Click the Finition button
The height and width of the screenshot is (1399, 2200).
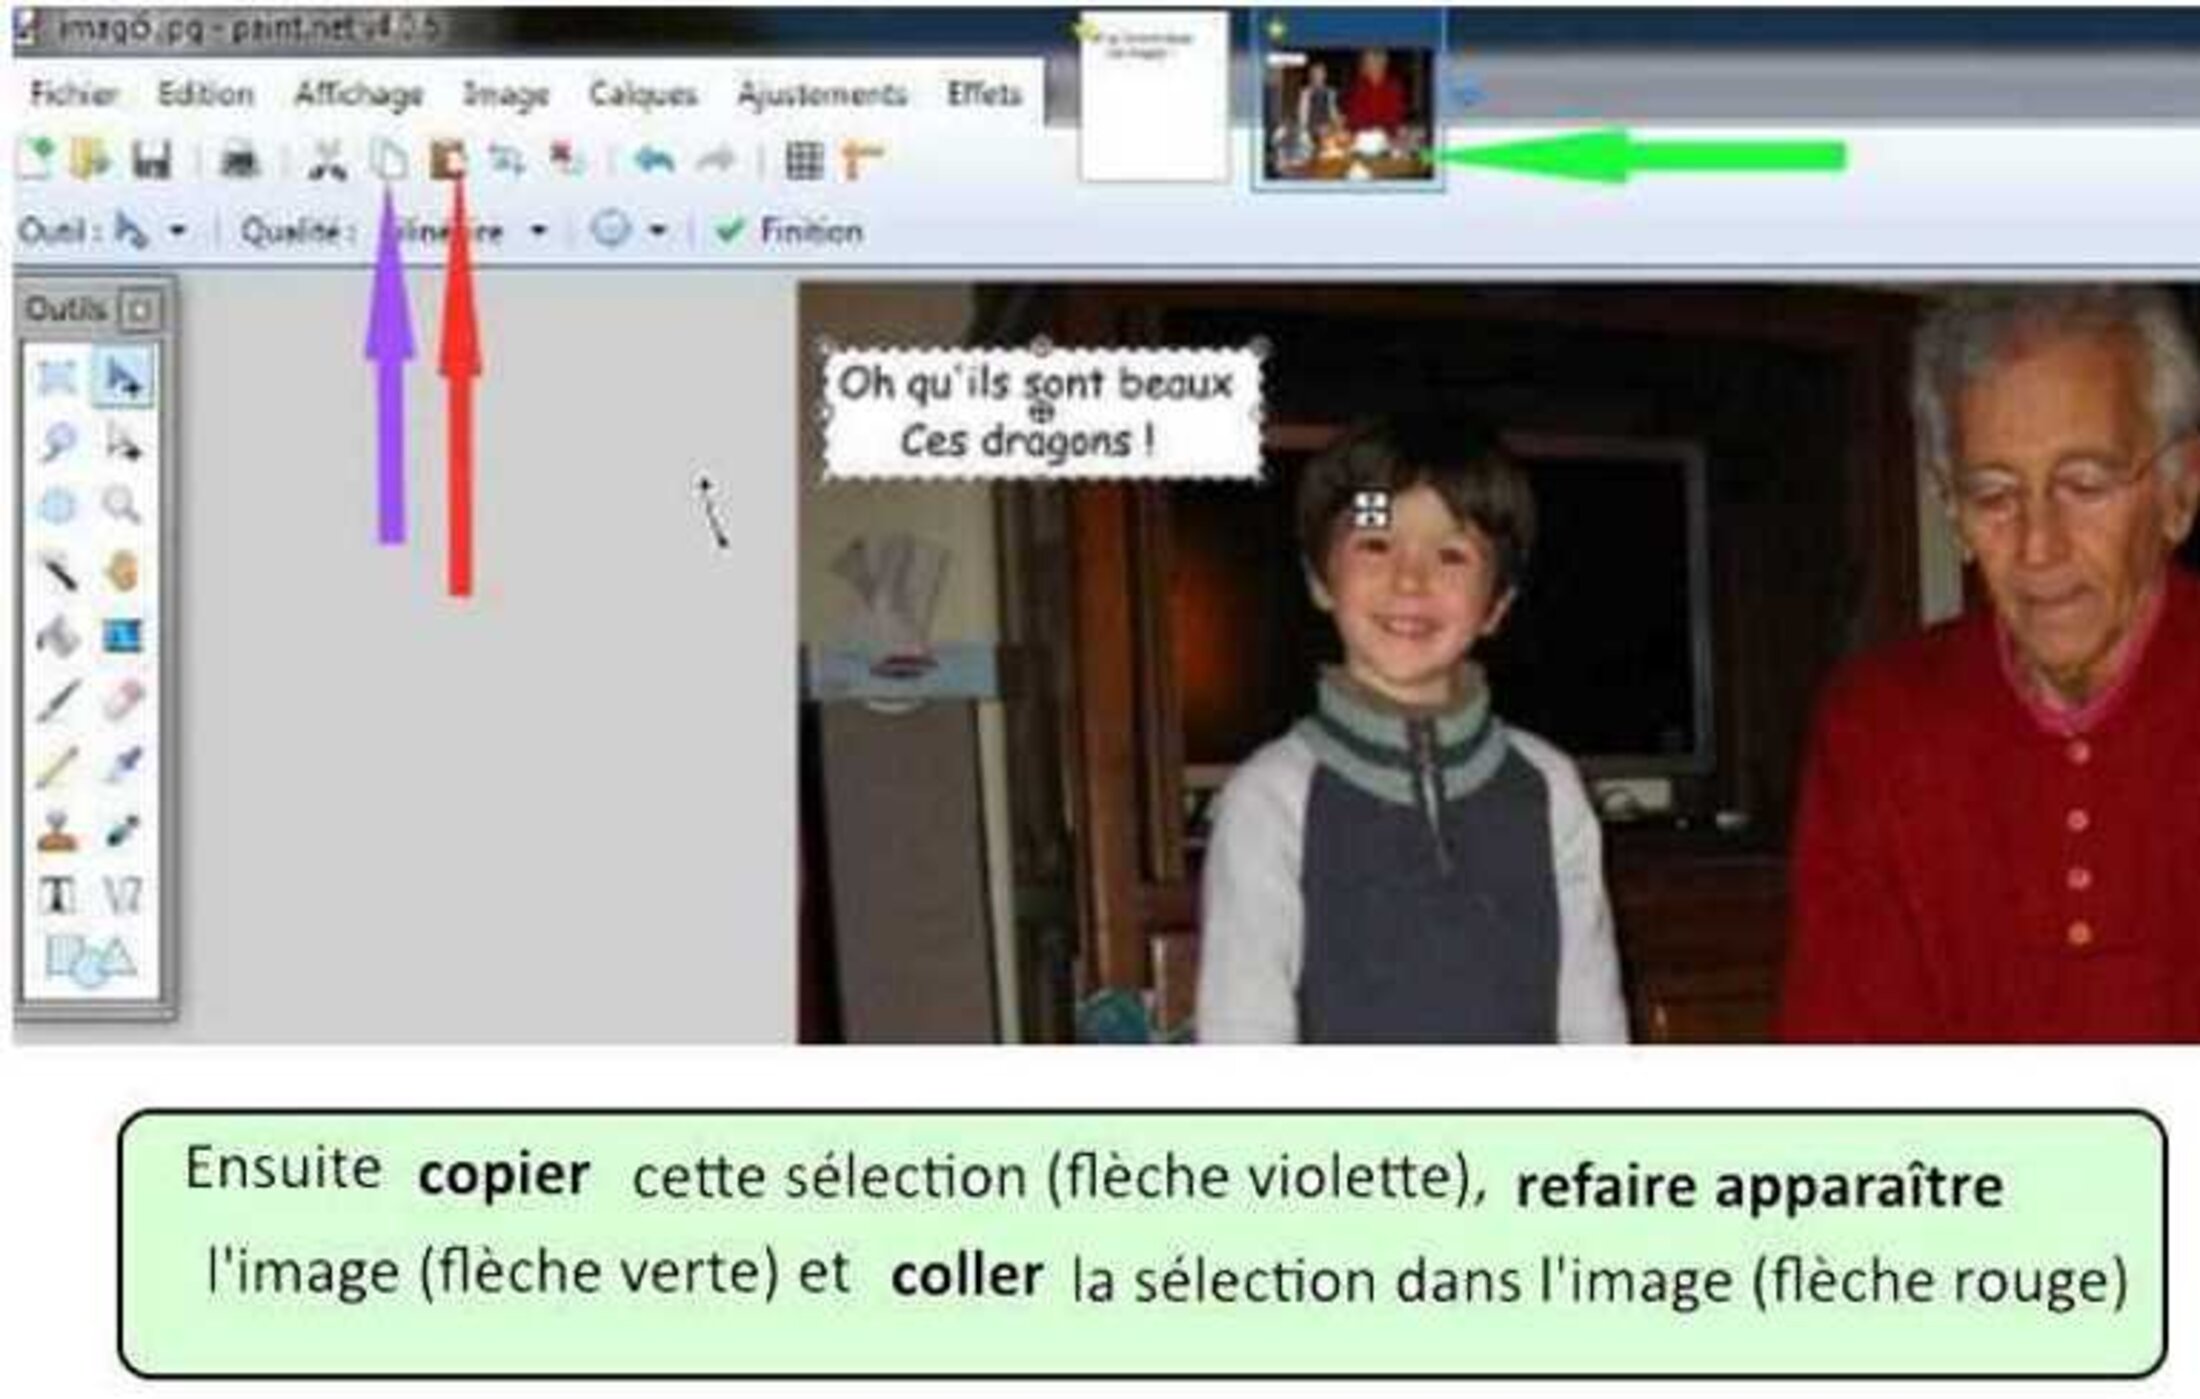click(x=790, y=231)
